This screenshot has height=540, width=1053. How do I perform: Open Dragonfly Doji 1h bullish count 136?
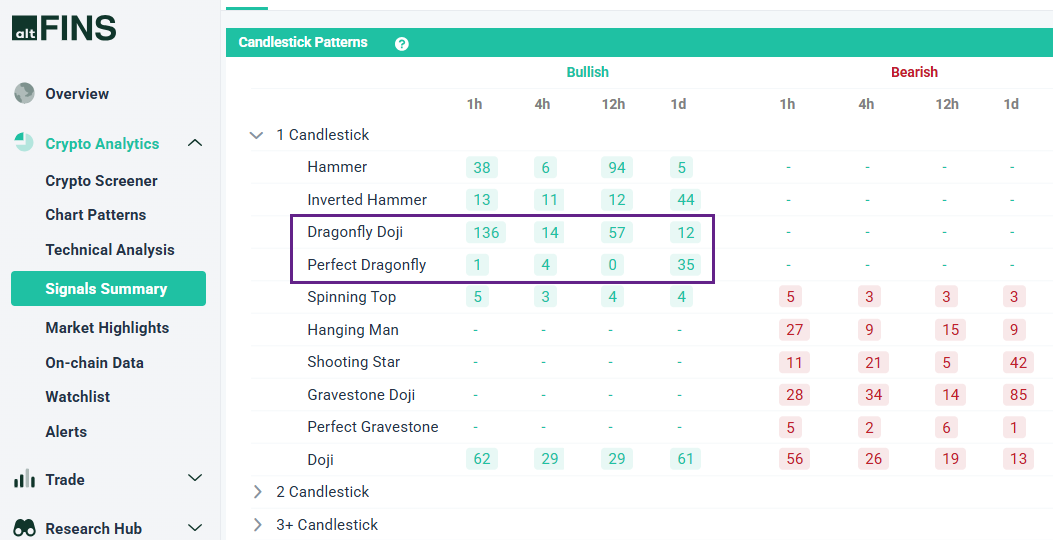486,232
